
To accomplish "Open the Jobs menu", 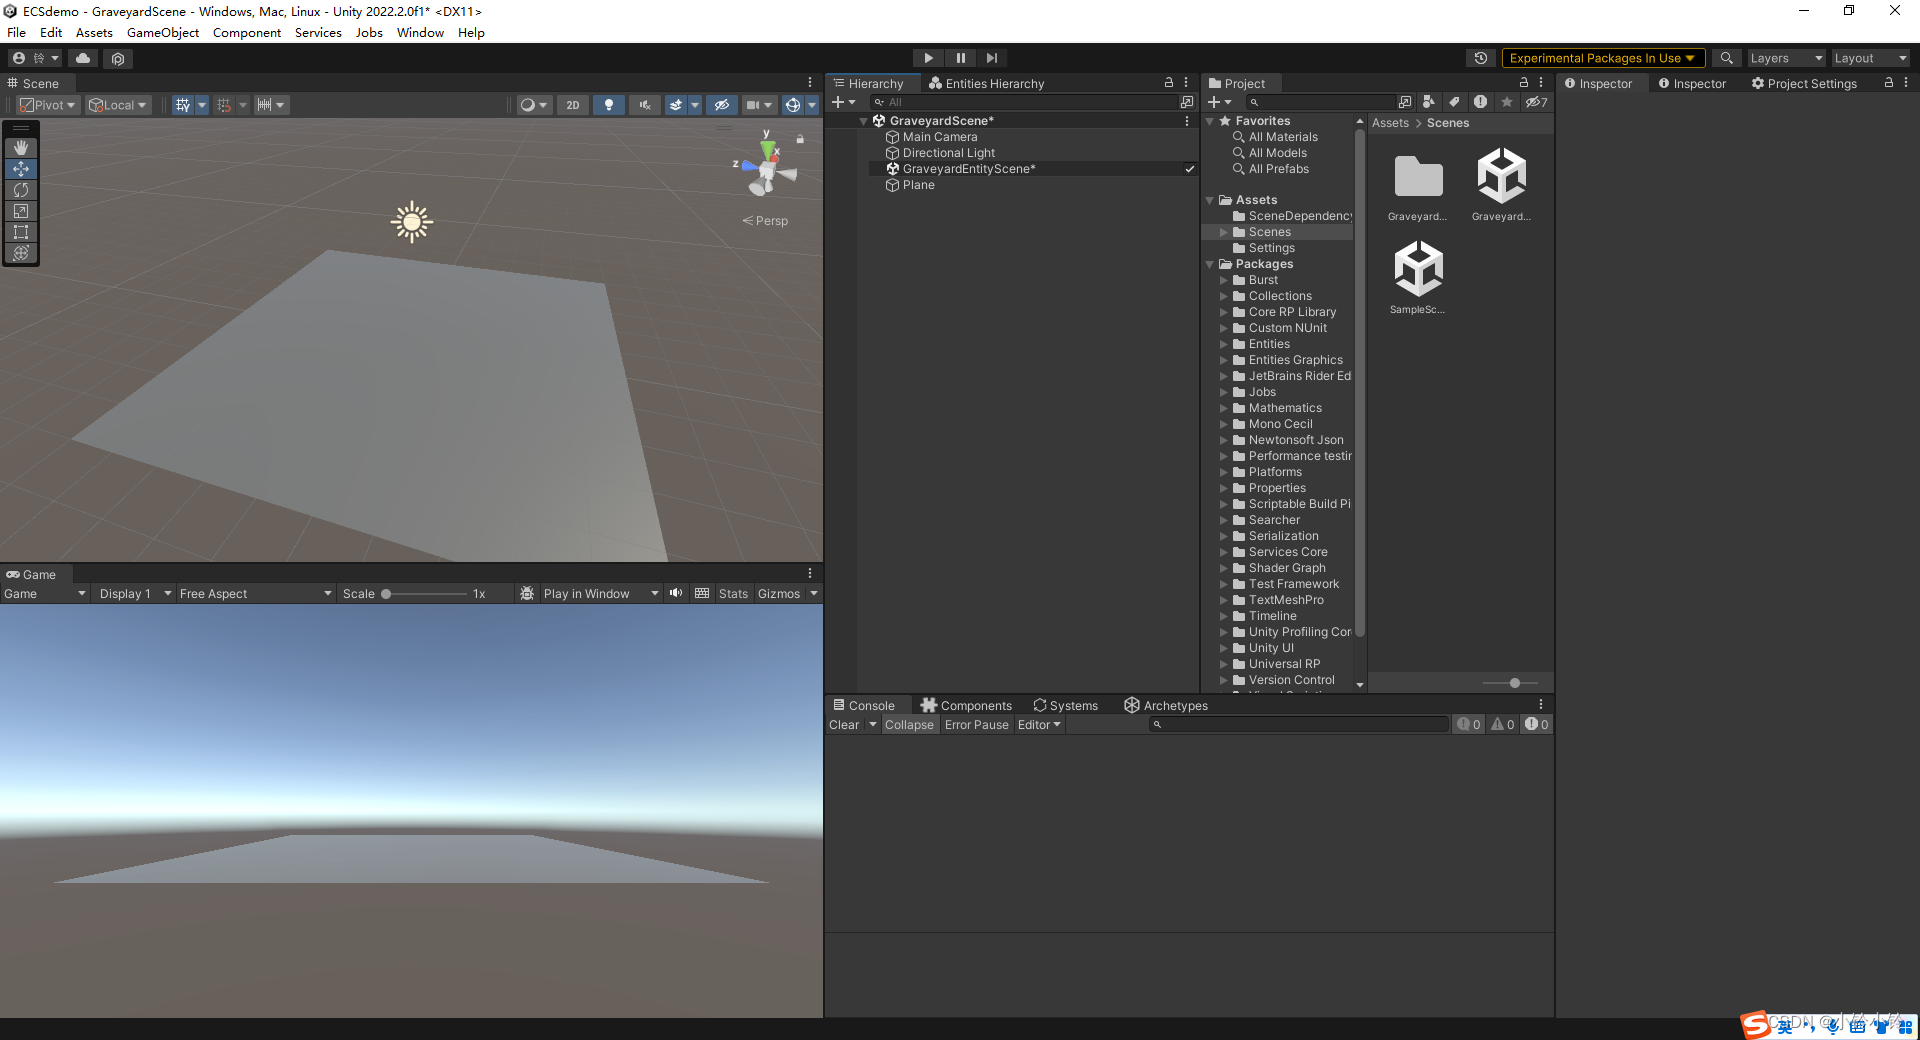I will coord(369,32).
